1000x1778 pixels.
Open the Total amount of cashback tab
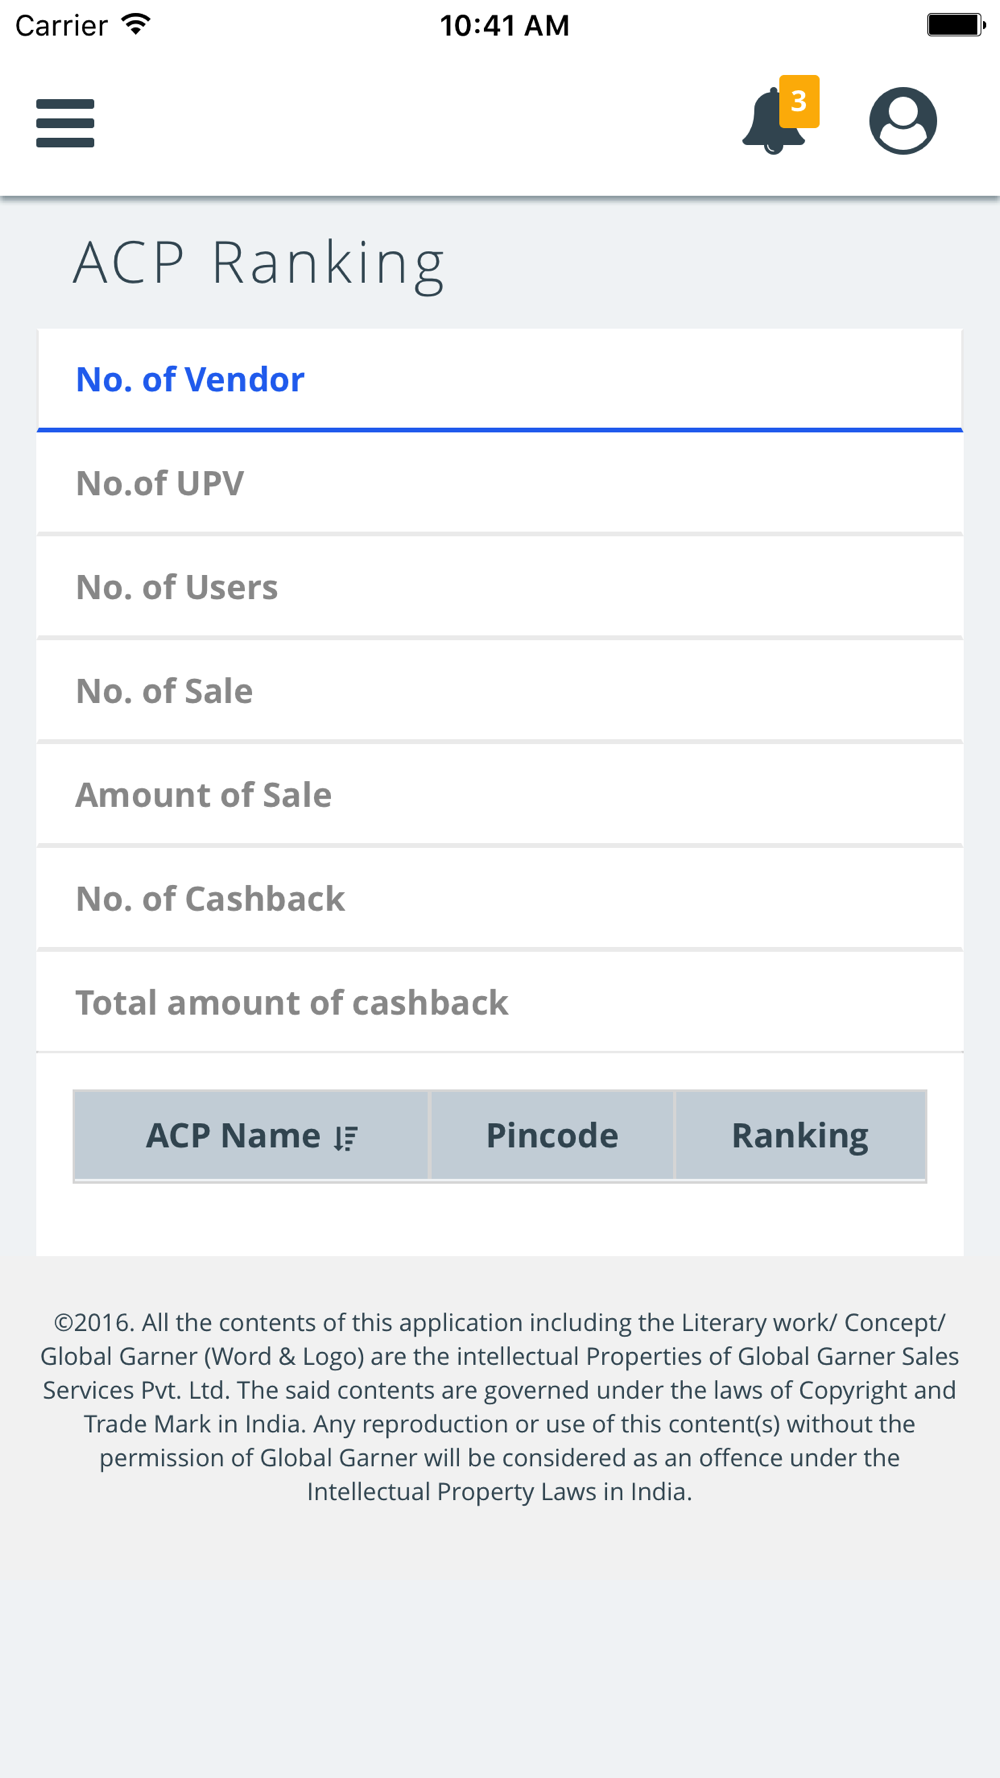[500, 1003]
